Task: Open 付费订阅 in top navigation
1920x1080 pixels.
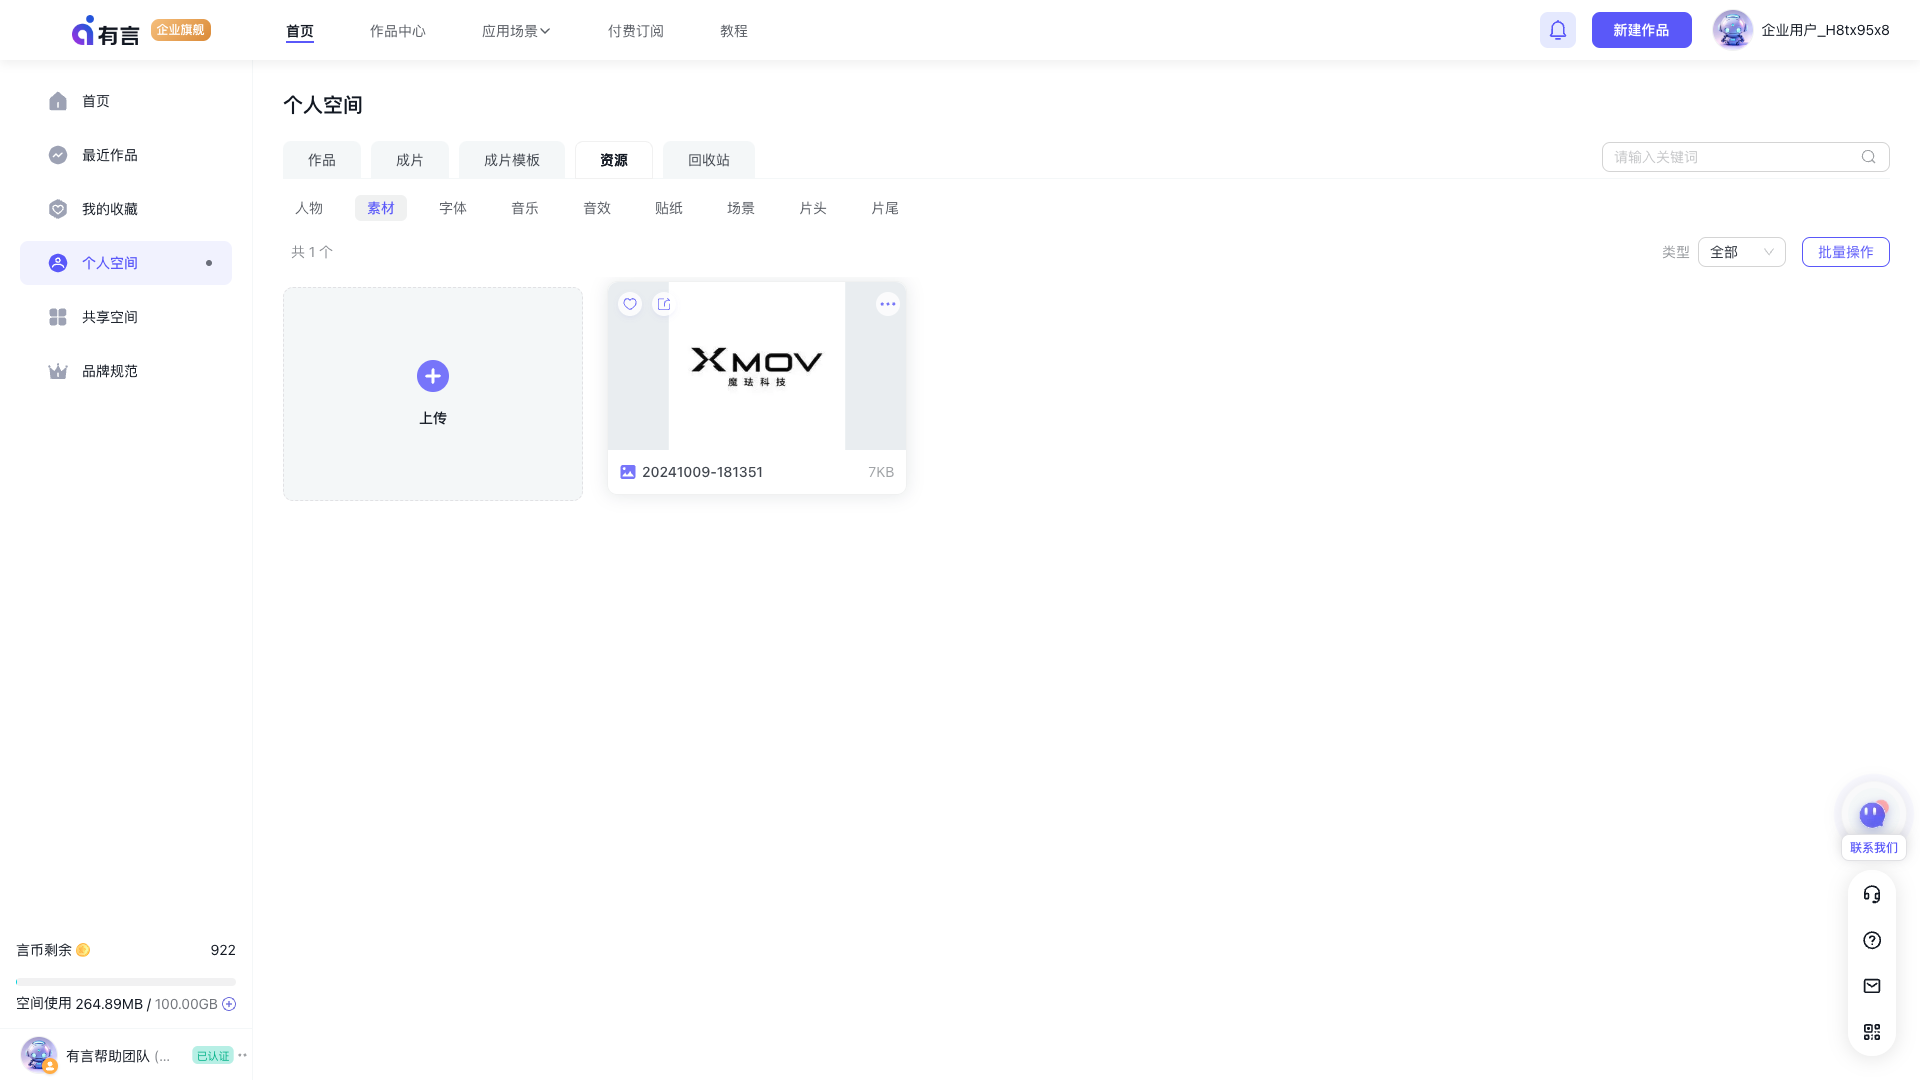Action: (x=636, y=31)
